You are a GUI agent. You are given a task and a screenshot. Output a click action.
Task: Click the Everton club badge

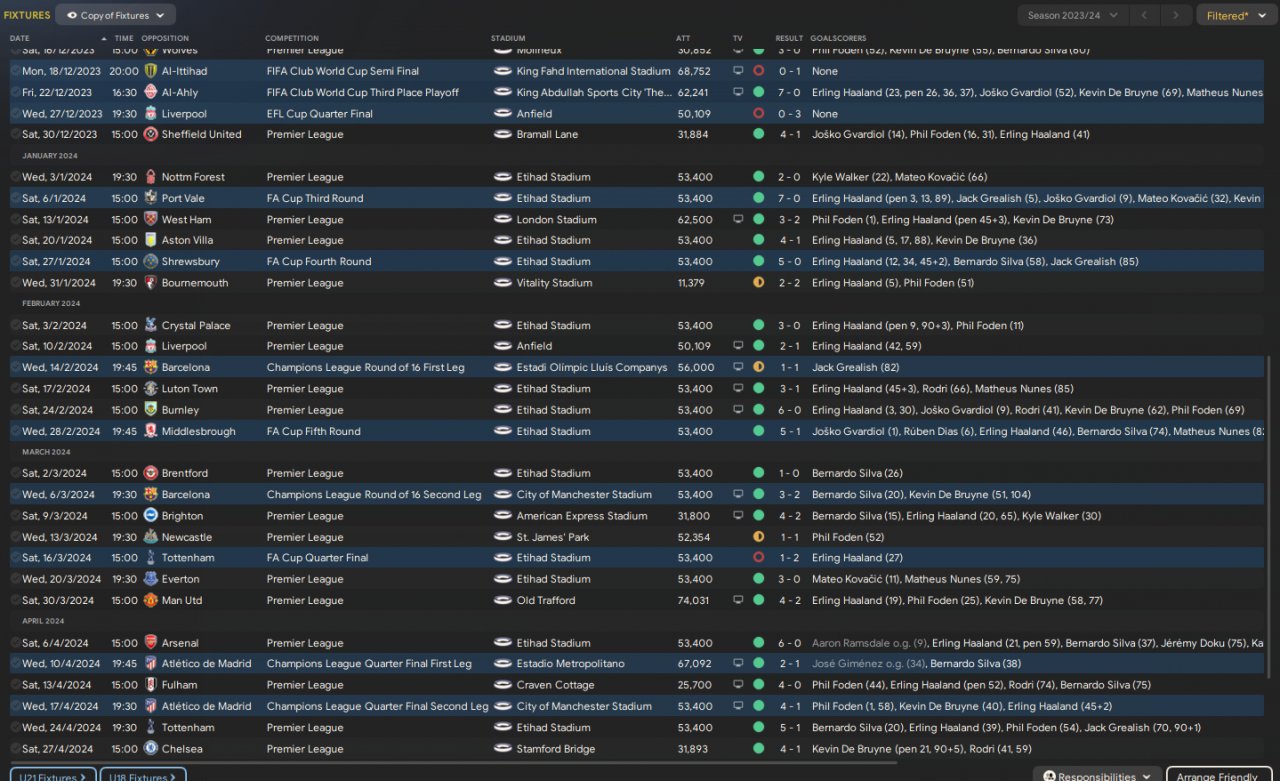(x=151, y=579)
